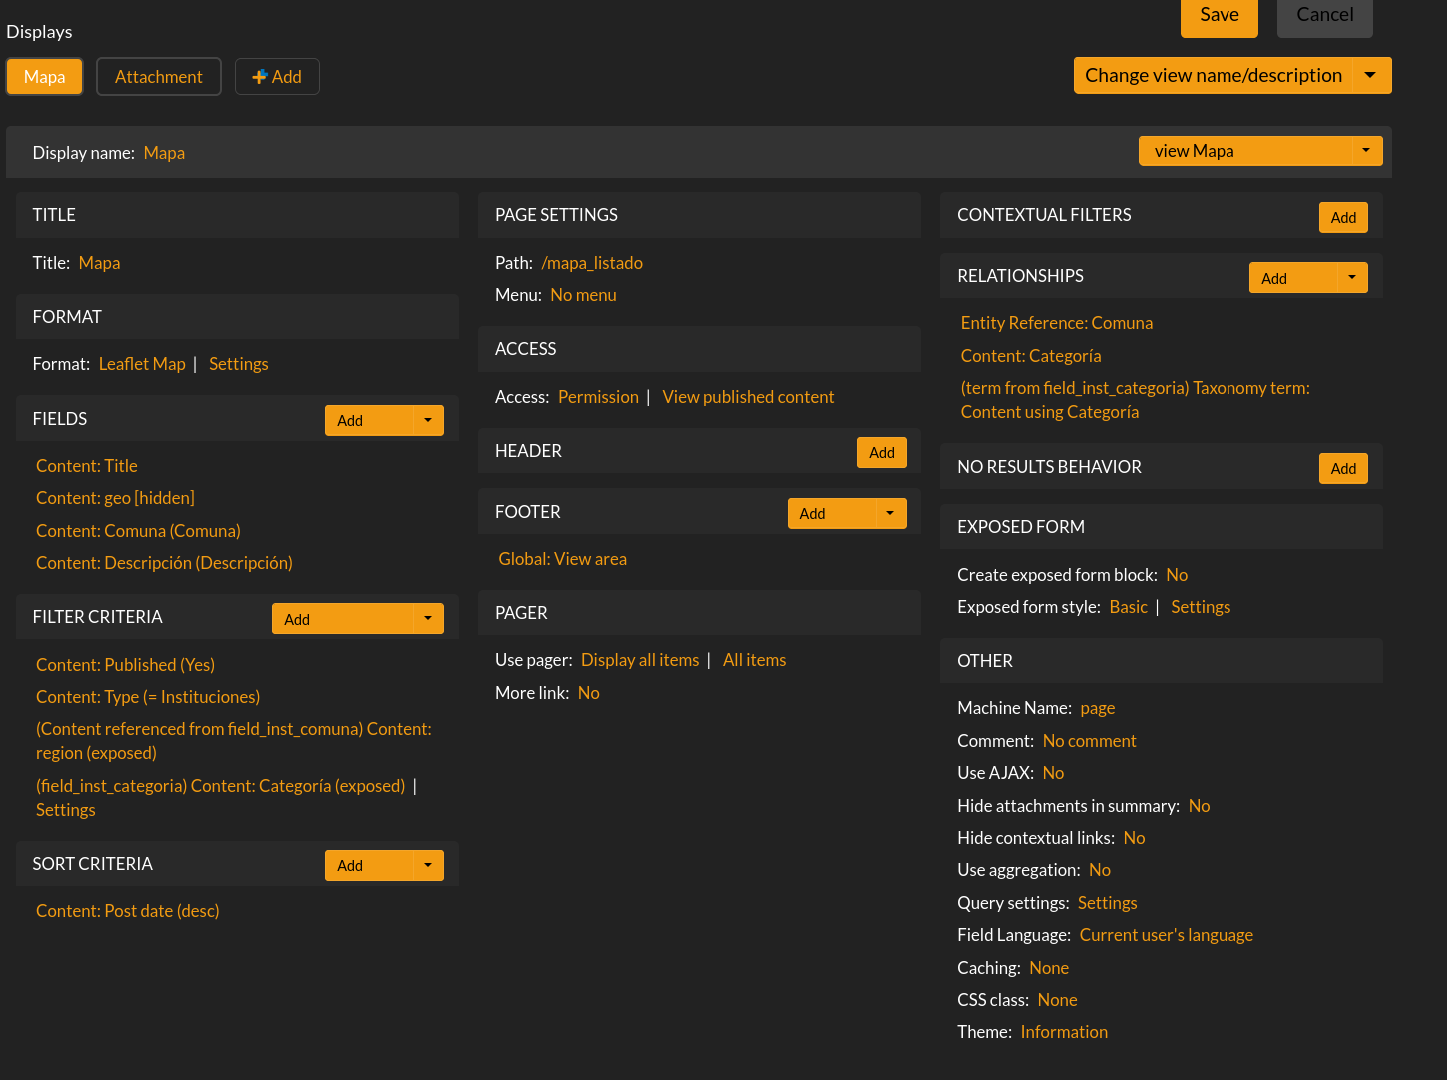Toggle the Use aggregation setting link
This screenshot has height=1080, width=1448.
[1099, 870]
